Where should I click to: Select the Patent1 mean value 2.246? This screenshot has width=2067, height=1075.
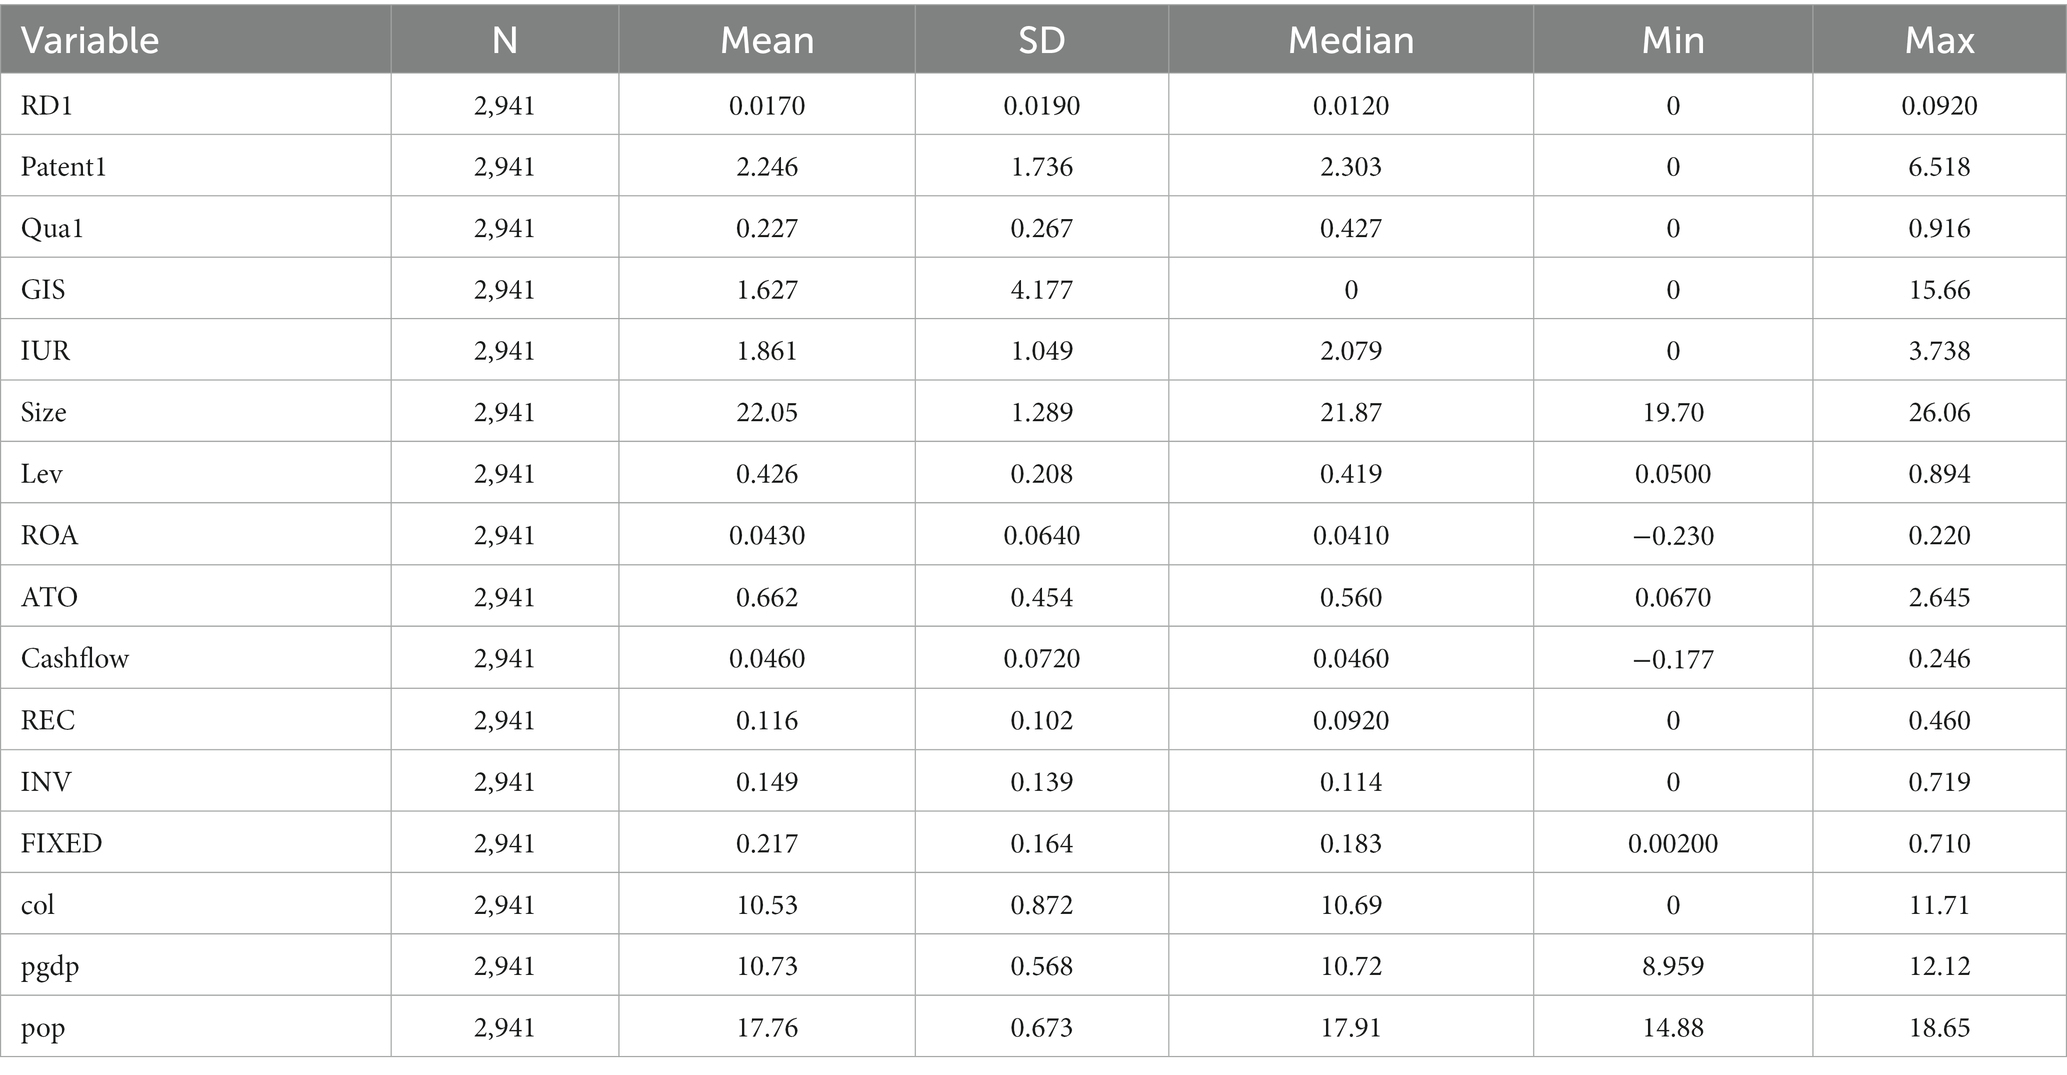tap(767, 167)
